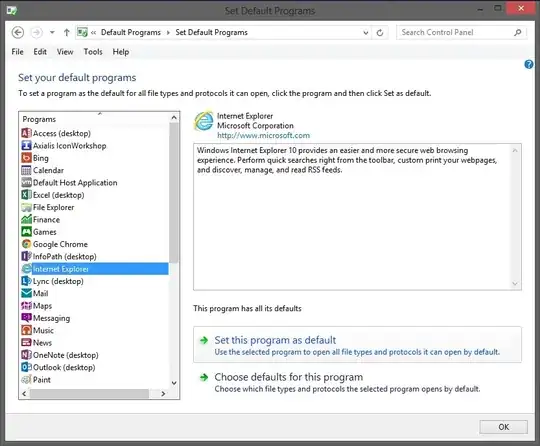Open the View menu

(x=65, y=52)
